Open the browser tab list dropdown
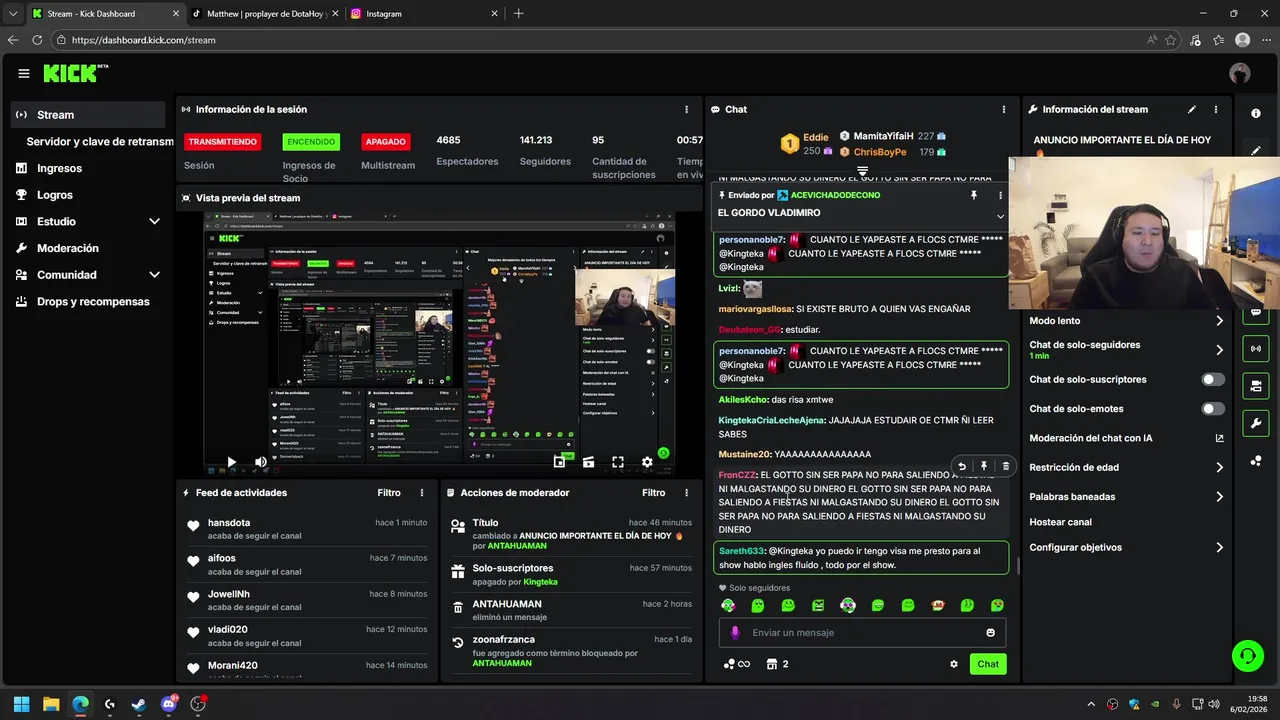 [x=12, y=14]
